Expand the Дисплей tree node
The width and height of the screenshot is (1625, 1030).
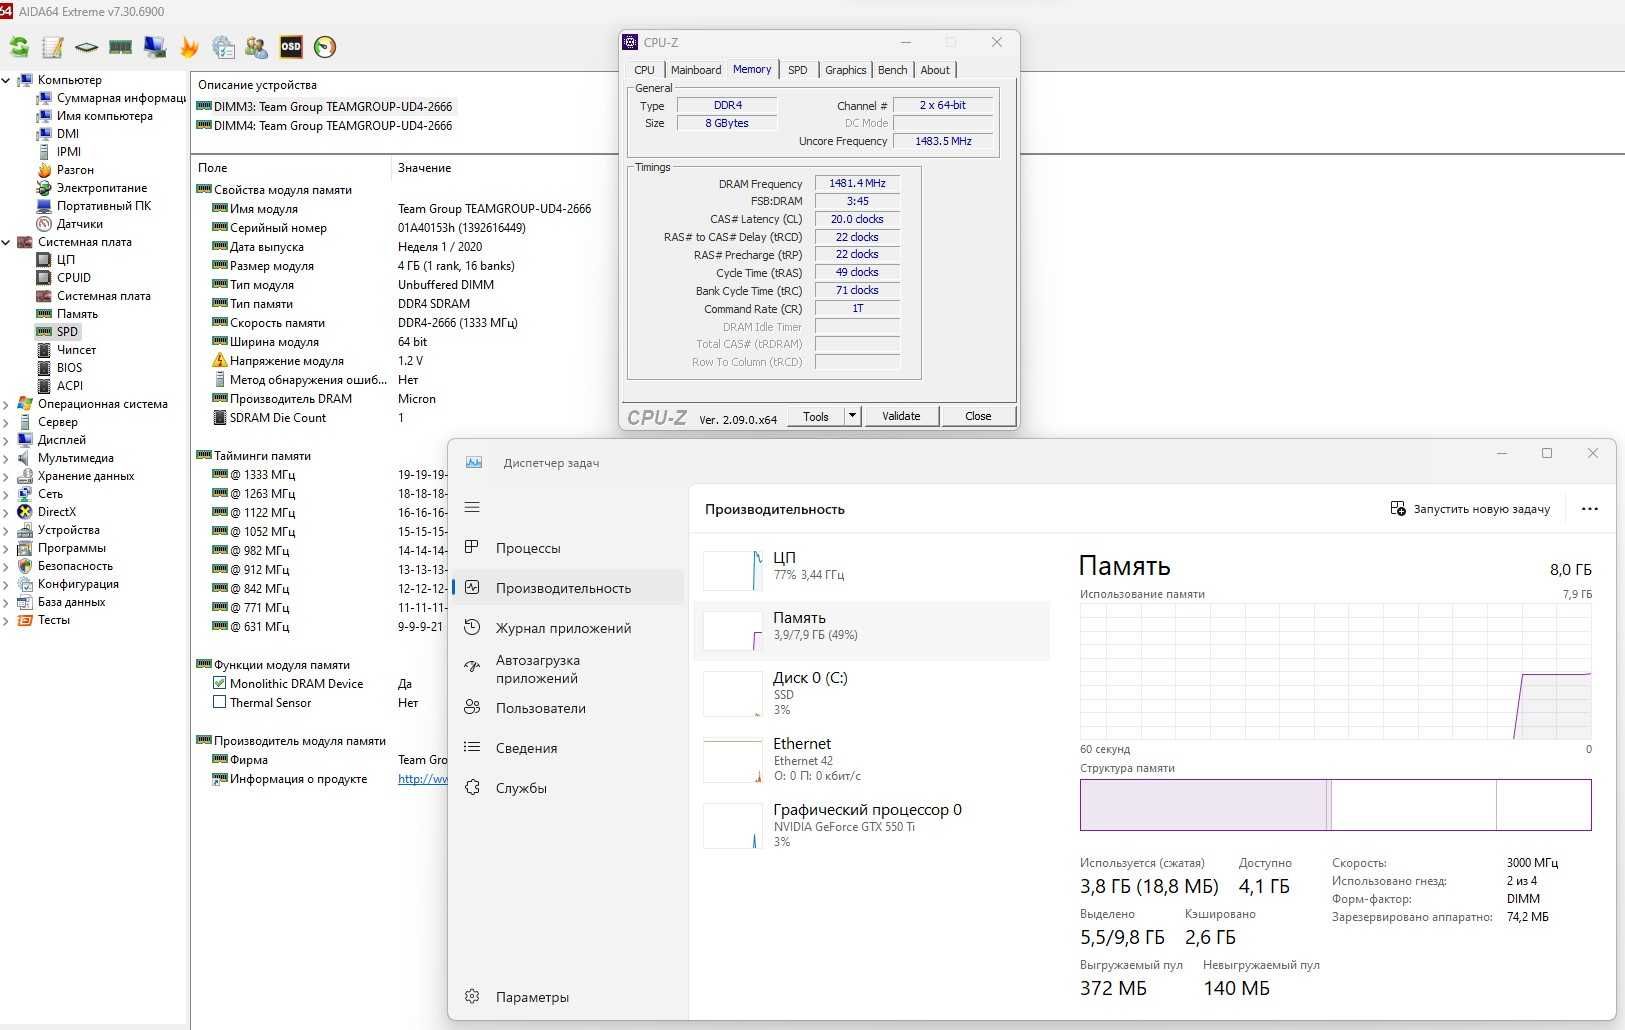click(x=7, y=440)
